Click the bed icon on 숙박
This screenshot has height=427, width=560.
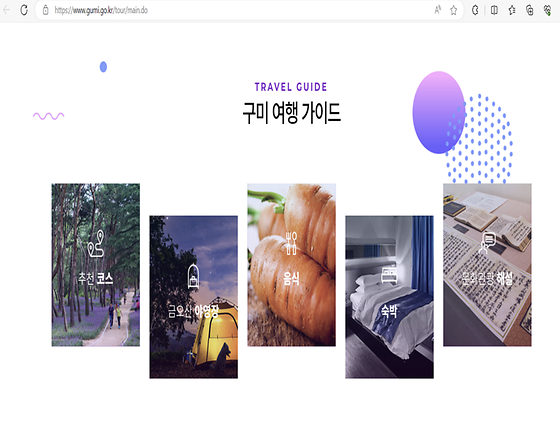pos(389,275)
